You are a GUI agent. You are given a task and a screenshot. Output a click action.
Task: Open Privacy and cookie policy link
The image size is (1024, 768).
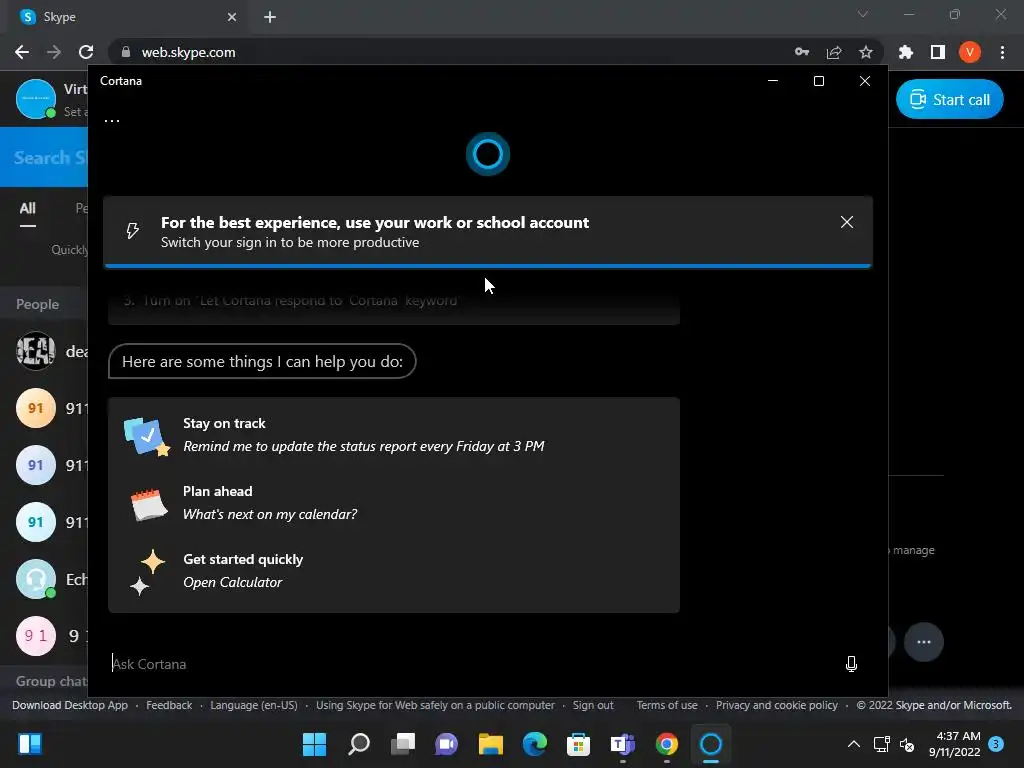(x=776, y=705)
